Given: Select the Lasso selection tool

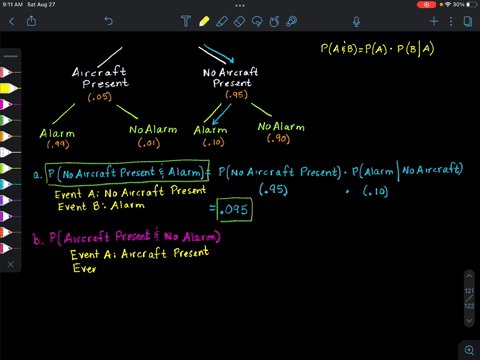Looking at the screenshot, I should (x=257, y=21).
